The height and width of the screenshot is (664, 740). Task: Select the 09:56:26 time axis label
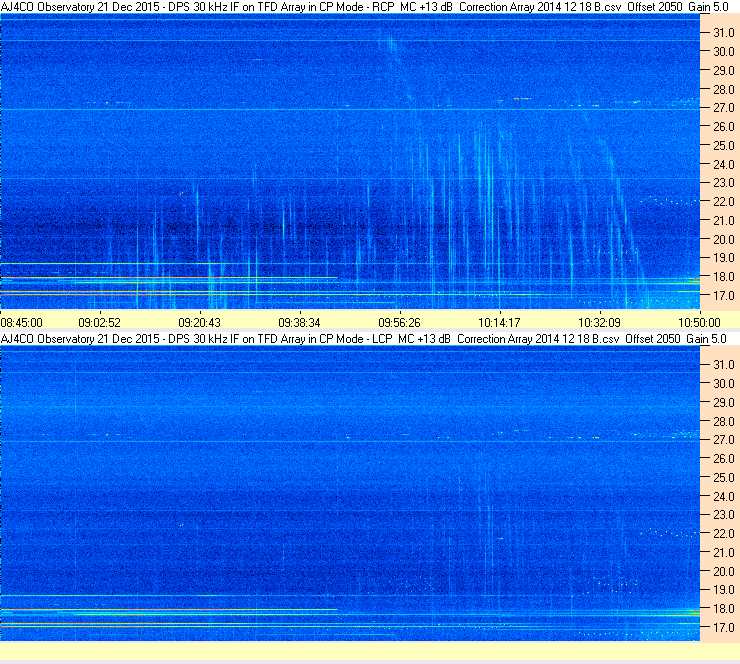400,323
